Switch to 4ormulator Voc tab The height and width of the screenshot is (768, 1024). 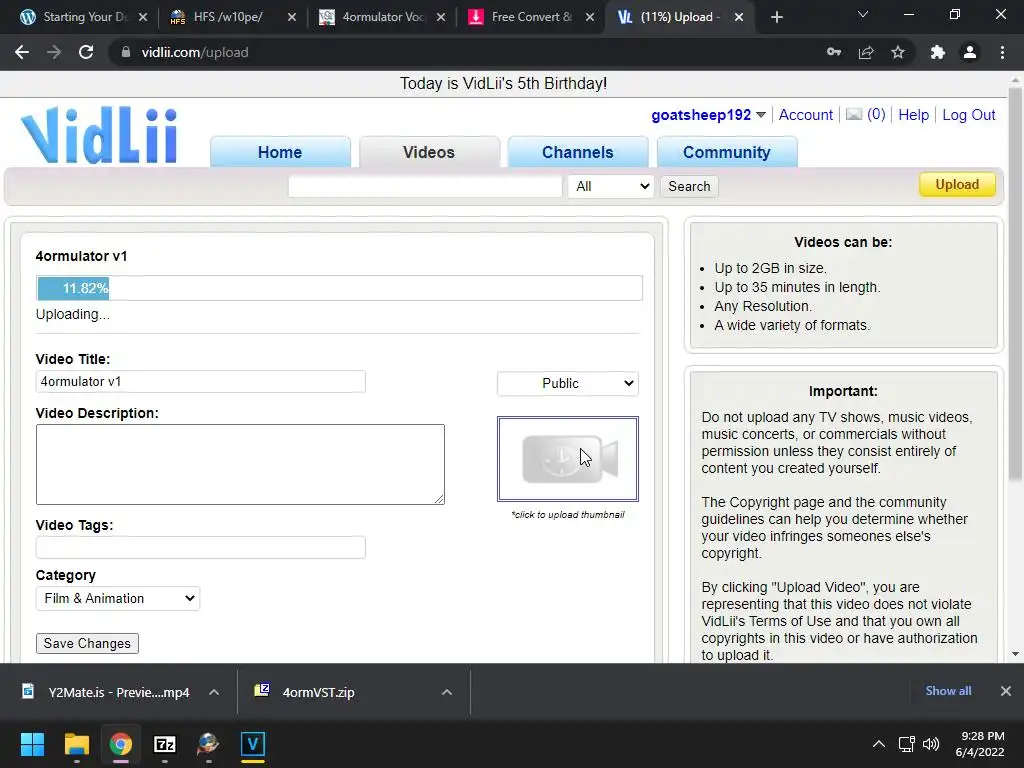click(382, 17)
